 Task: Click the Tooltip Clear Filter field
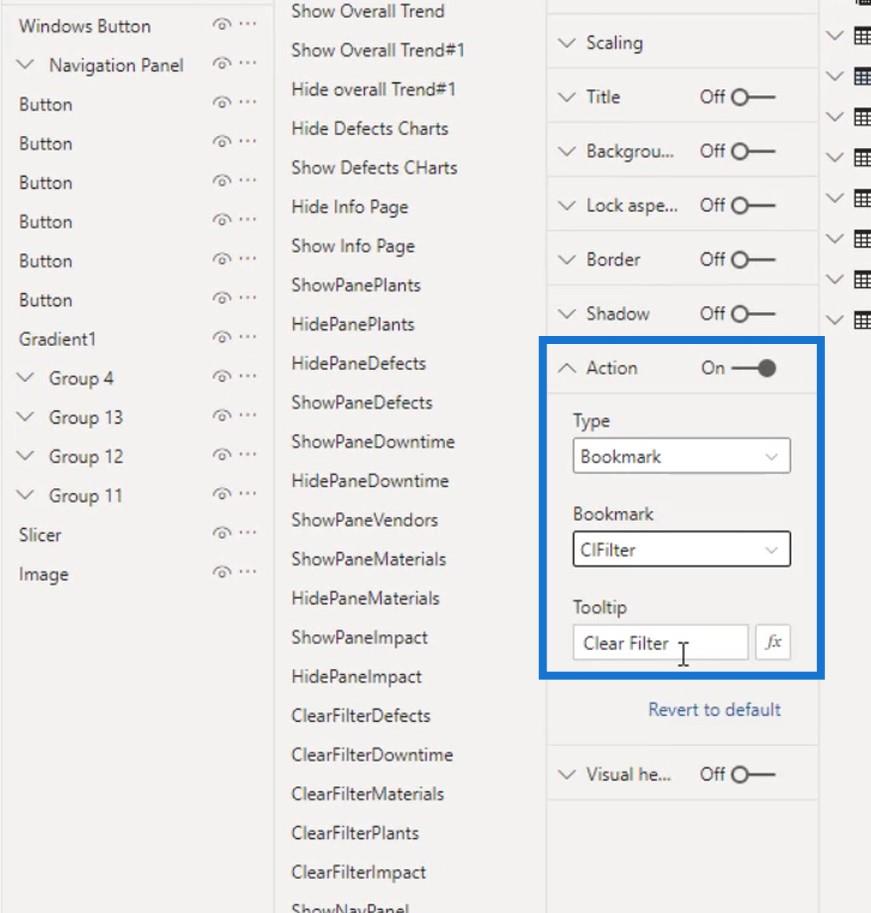coord(660,642)
